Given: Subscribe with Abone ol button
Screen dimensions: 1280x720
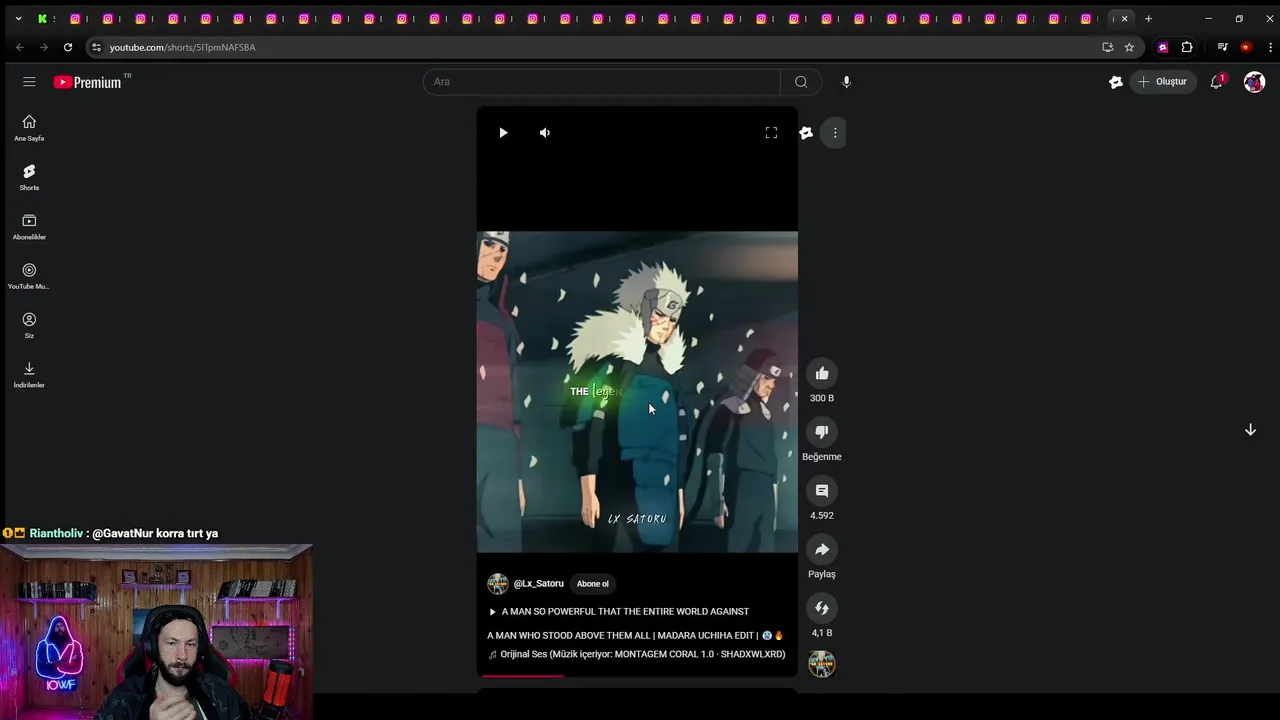Looking at the screenshot, I should pyautogui.click(x=593, y=584).
